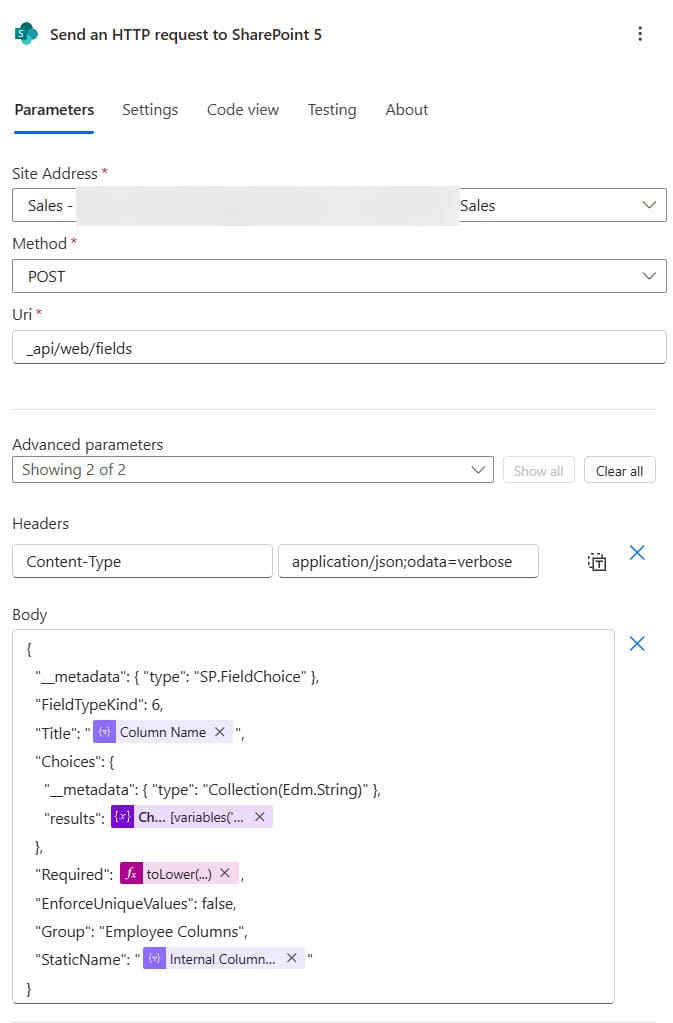Image resolution: width=673 pixels, height=1023 pixels.
Task: Go to the Testing tab
Action: tap(332, 110)
